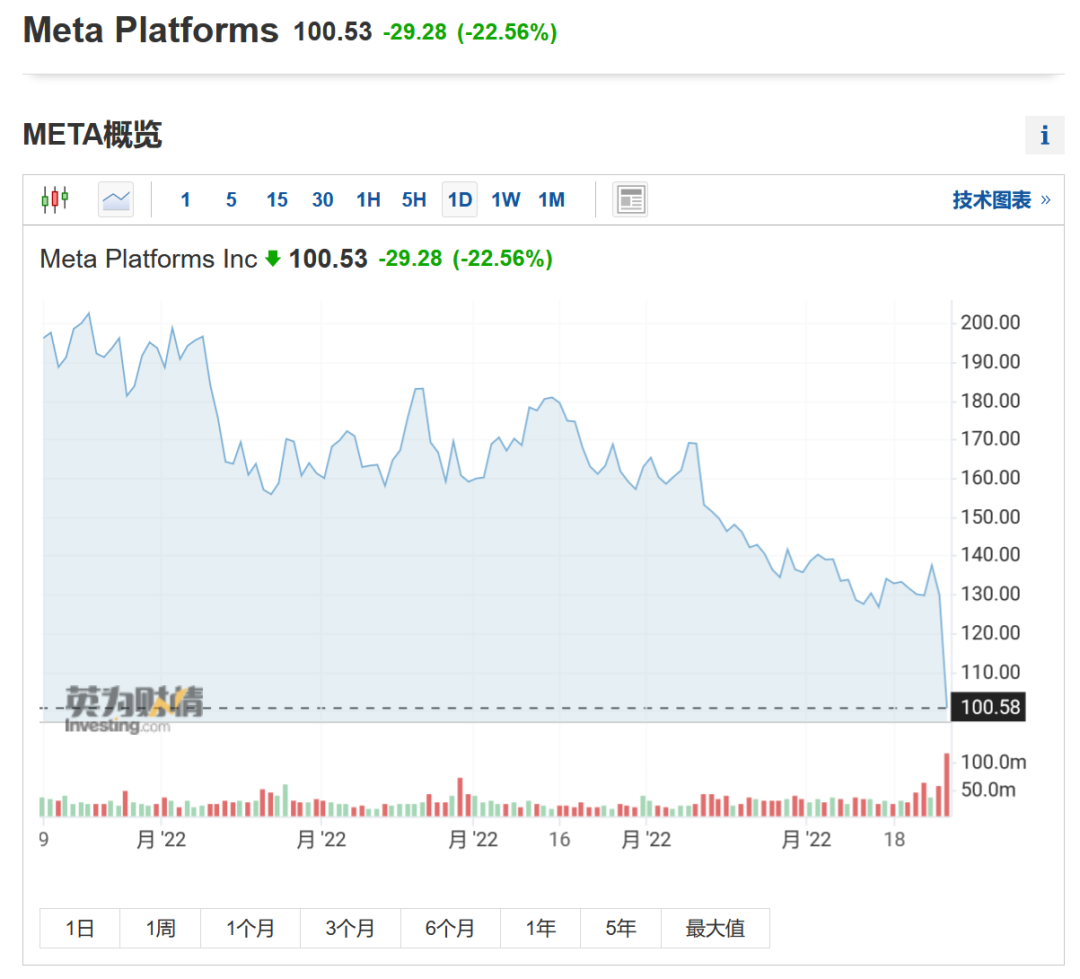The image size is (1080, 979).
Task: Click the Meta Platforms page title
Action: pos(151,31)
